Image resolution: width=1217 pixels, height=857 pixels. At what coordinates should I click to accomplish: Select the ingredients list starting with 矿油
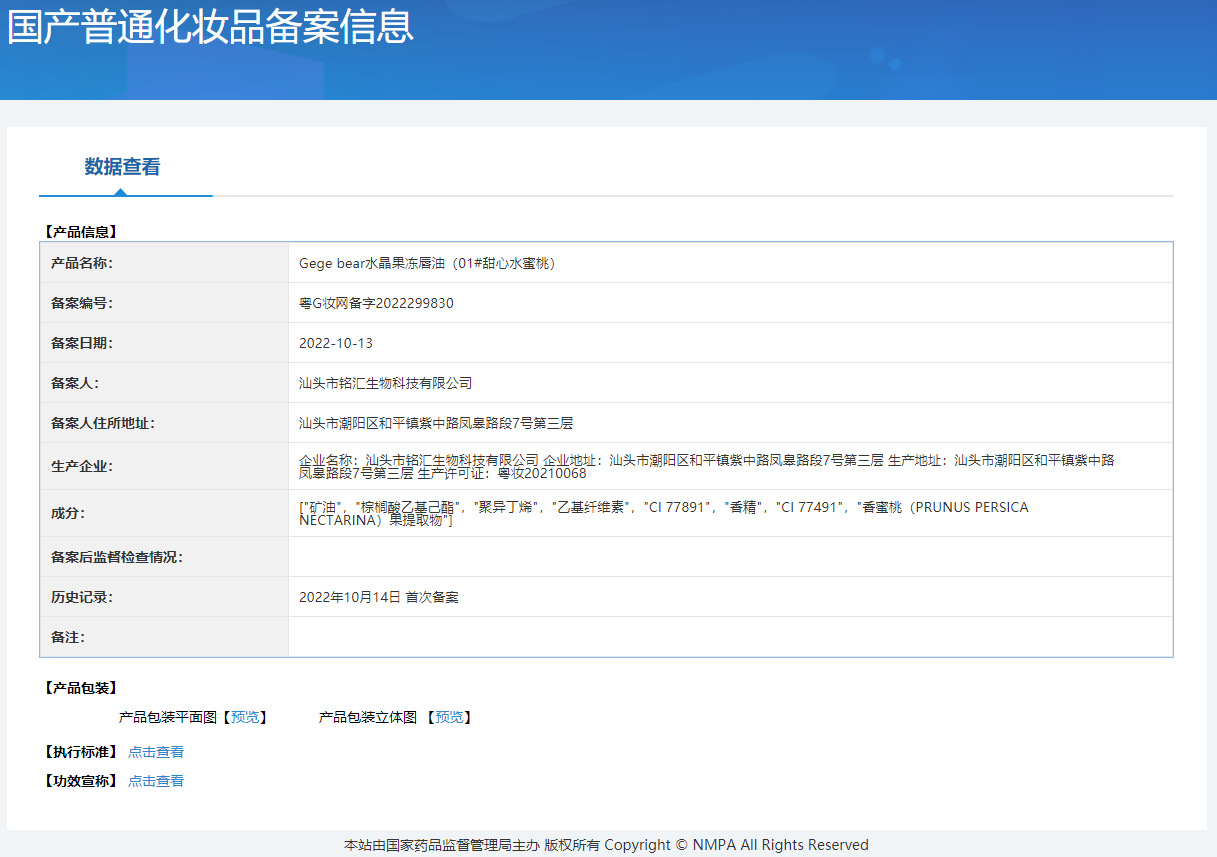point(664,514)
